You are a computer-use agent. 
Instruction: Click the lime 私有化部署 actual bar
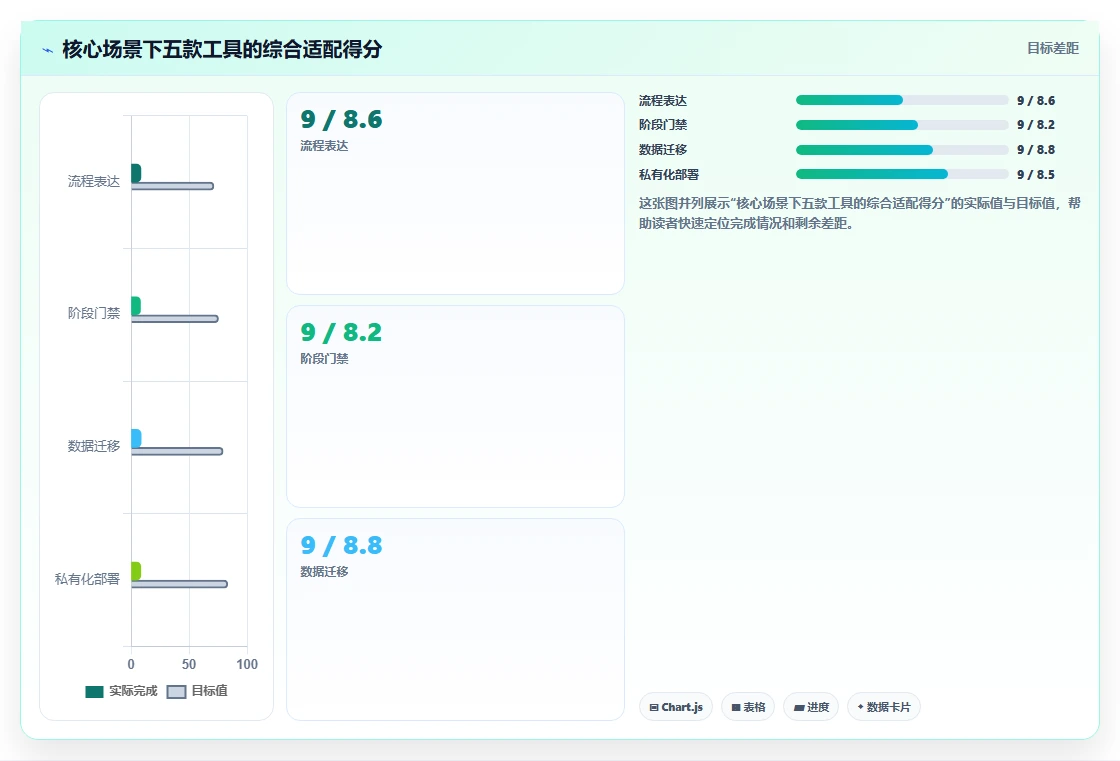pyautogui.click(x=136, y=571)
